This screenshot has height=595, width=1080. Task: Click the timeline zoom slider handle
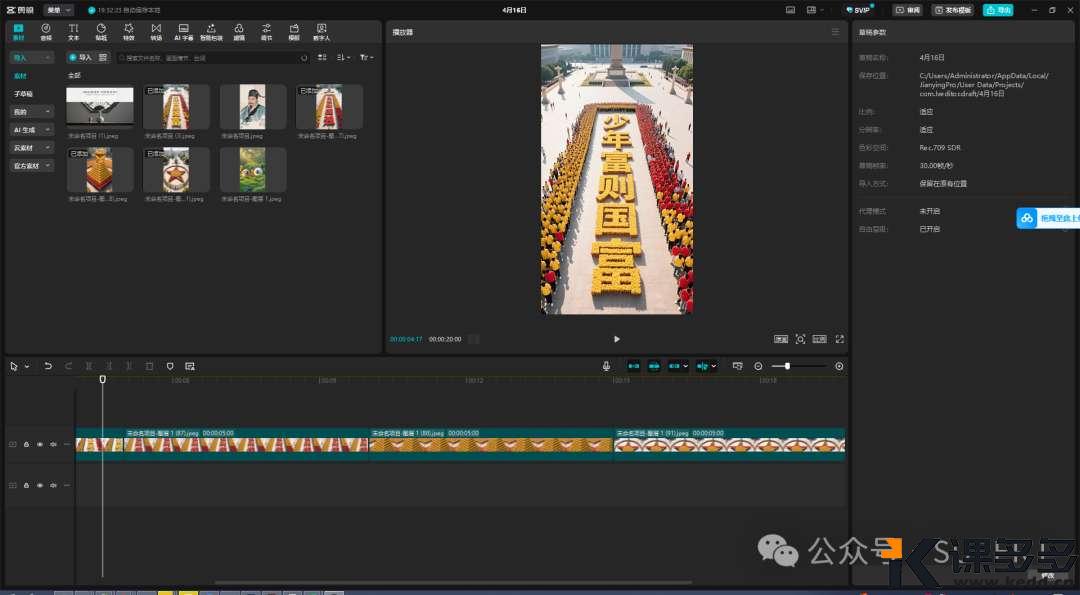[x=788, y=366]
